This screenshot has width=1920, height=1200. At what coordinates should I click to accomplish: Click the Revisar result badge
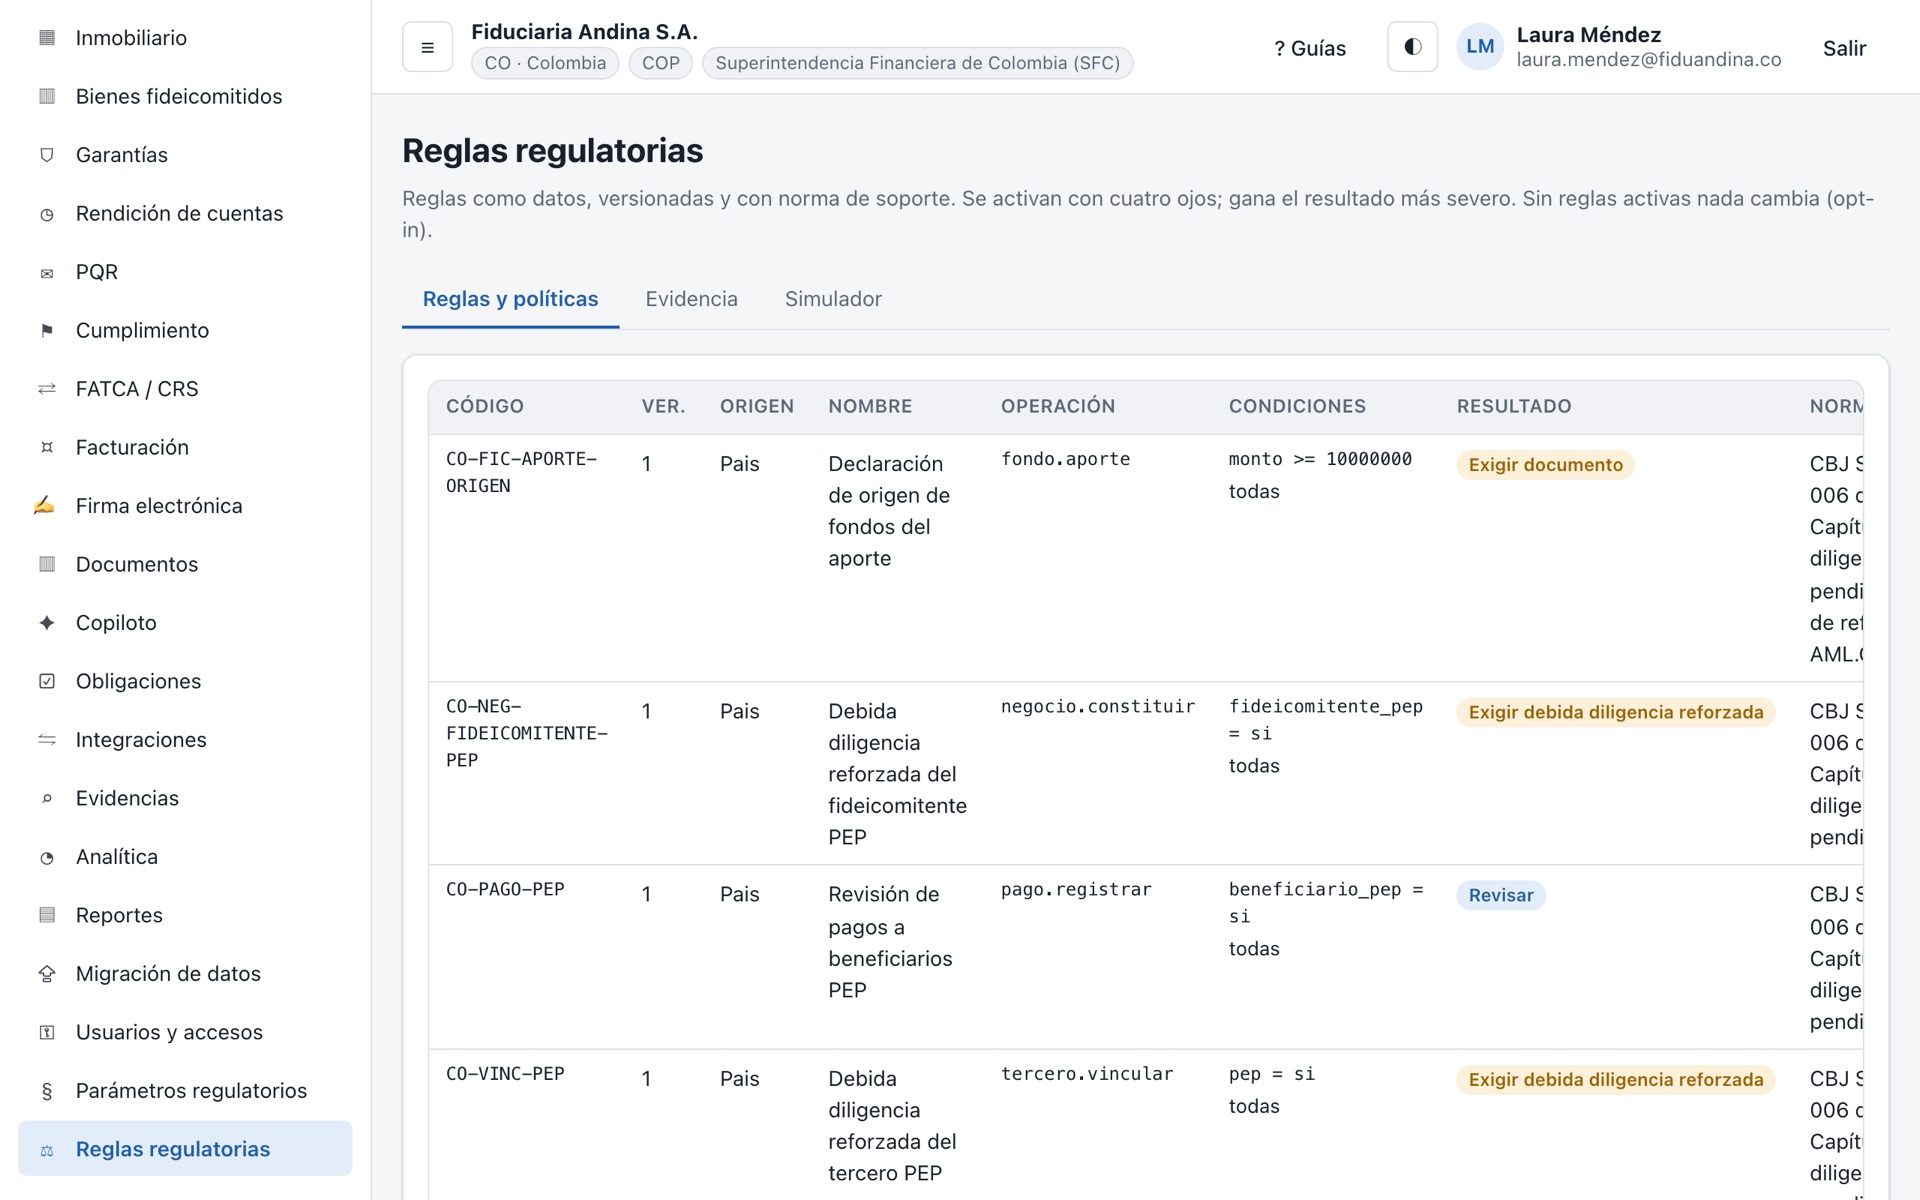pyautogui.click(x=1501, y=895)
